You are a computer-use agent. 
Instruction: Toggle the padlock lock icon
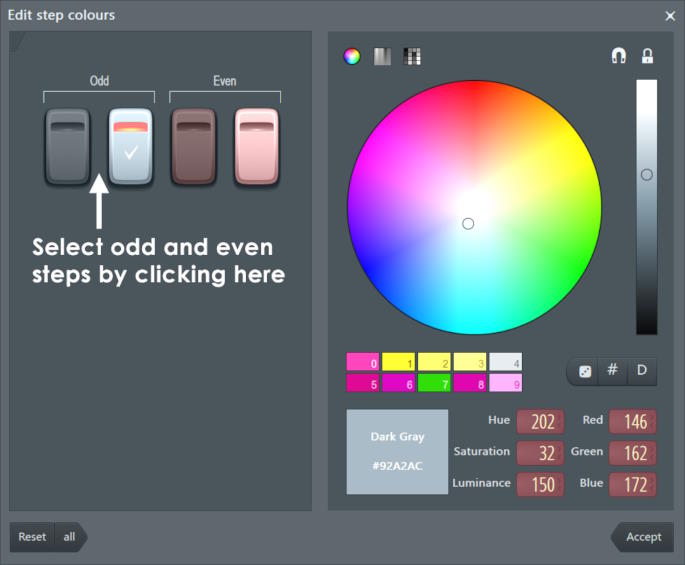(647, 57)
